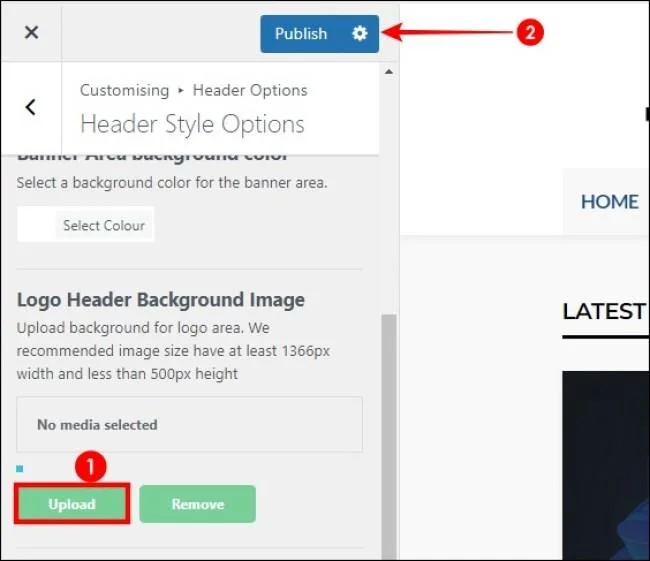Click the Header Style Options title

[192, 124]
